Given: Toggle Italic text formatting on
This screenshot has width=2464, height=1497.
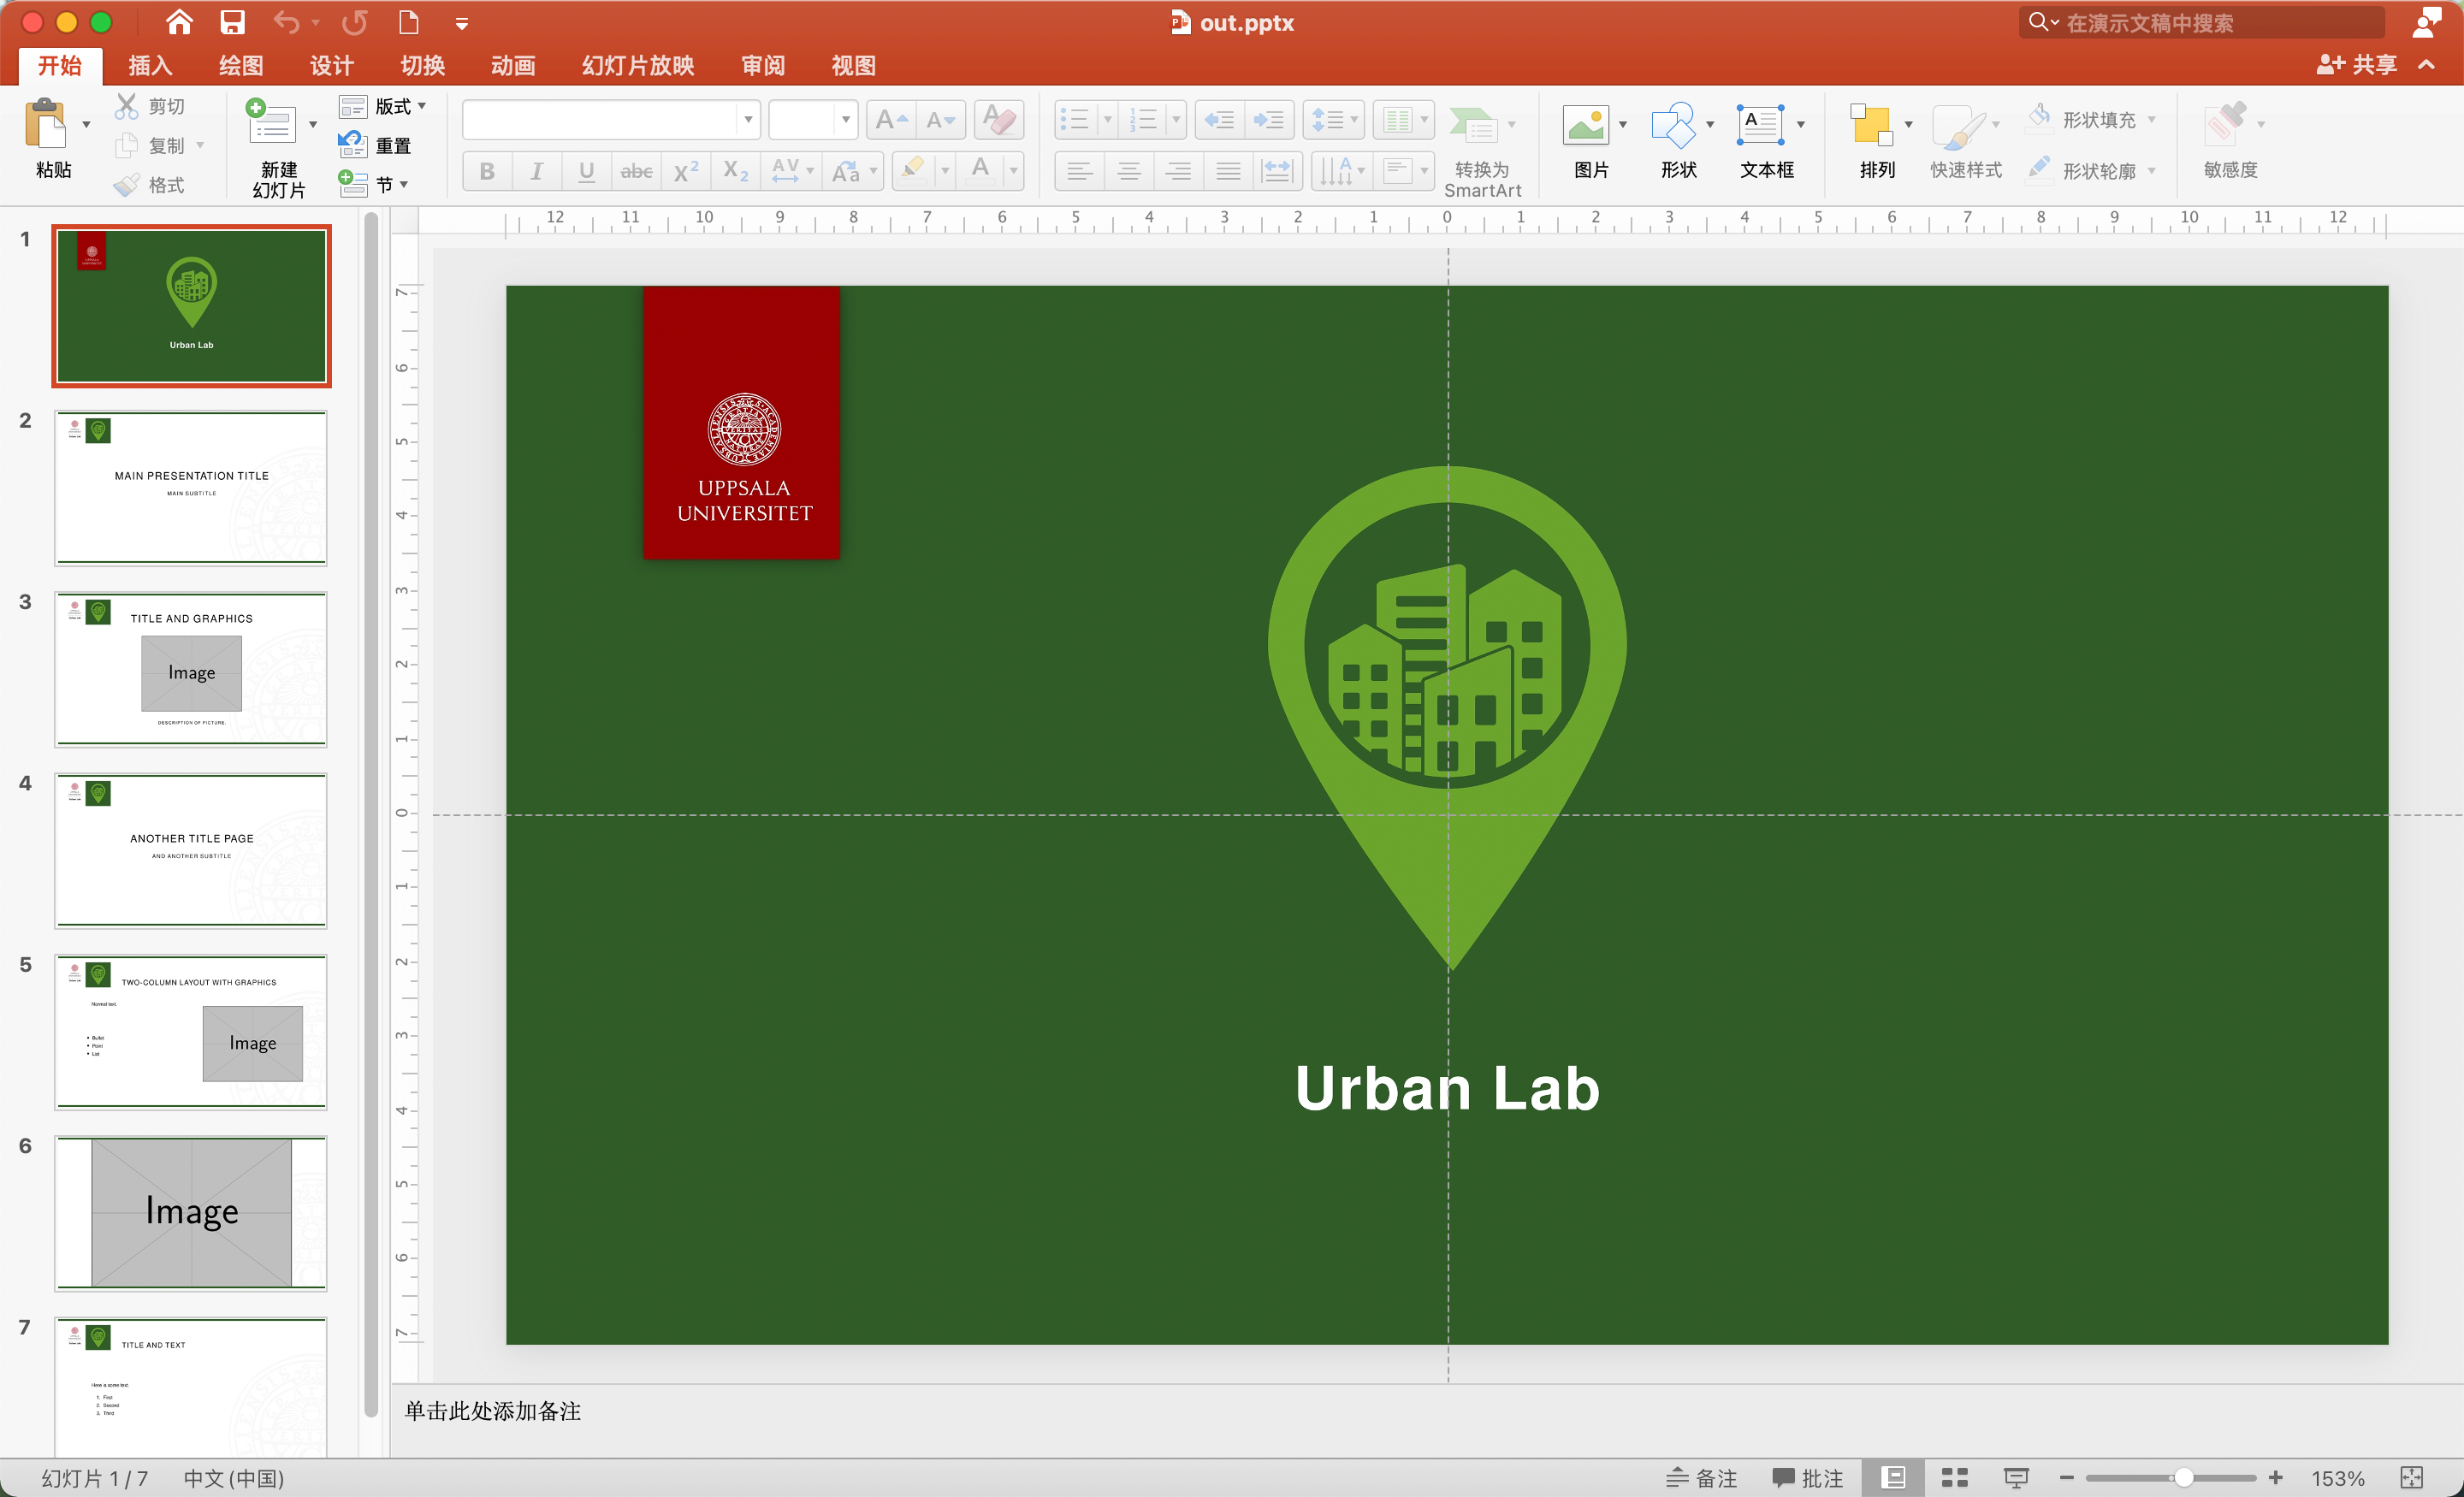Looking at the screenshot, I should tap(535, 169).
